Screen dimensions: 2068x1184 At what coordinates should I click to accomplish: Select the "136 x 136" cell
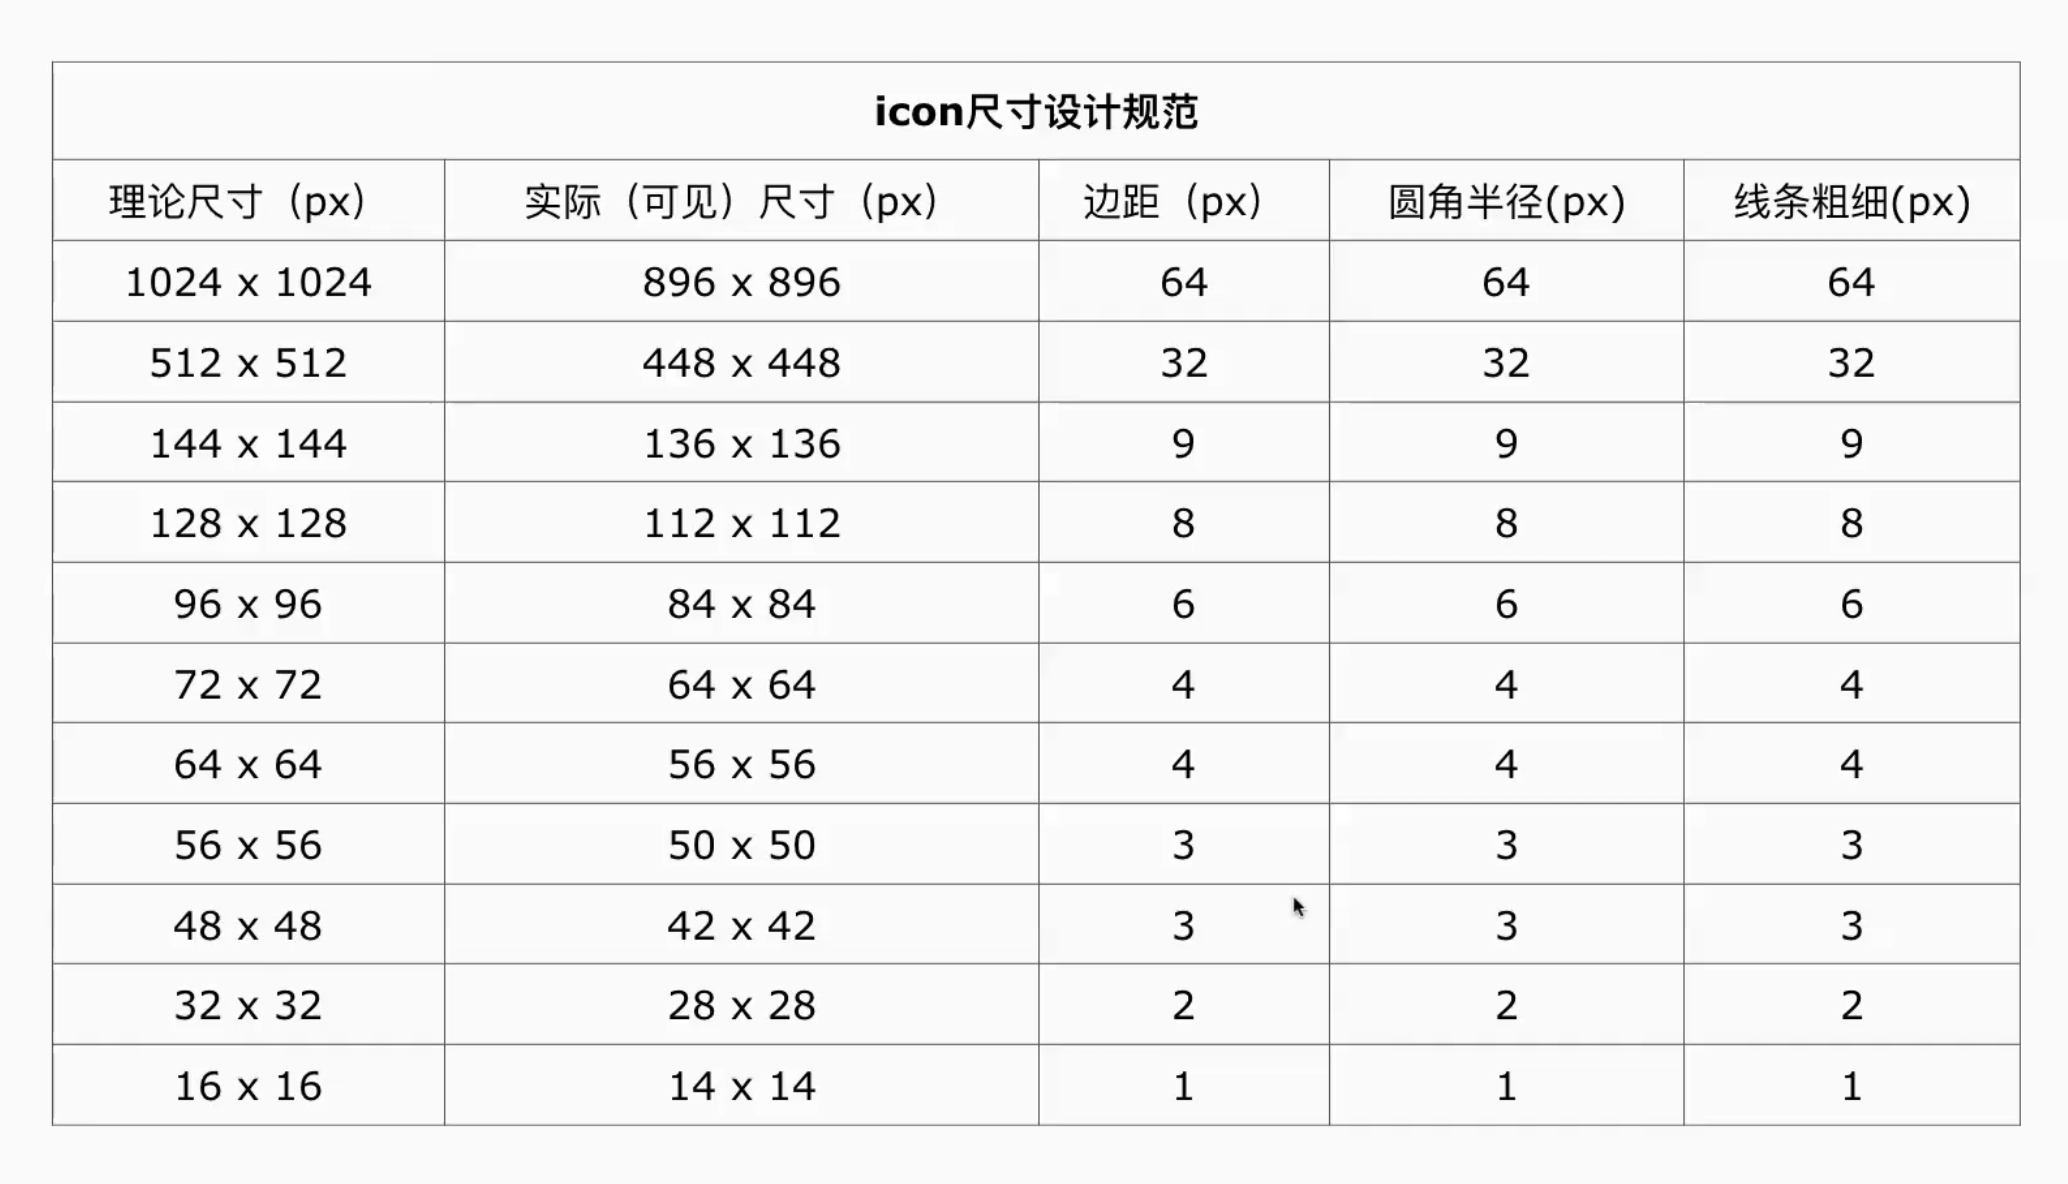click(741, 443)
